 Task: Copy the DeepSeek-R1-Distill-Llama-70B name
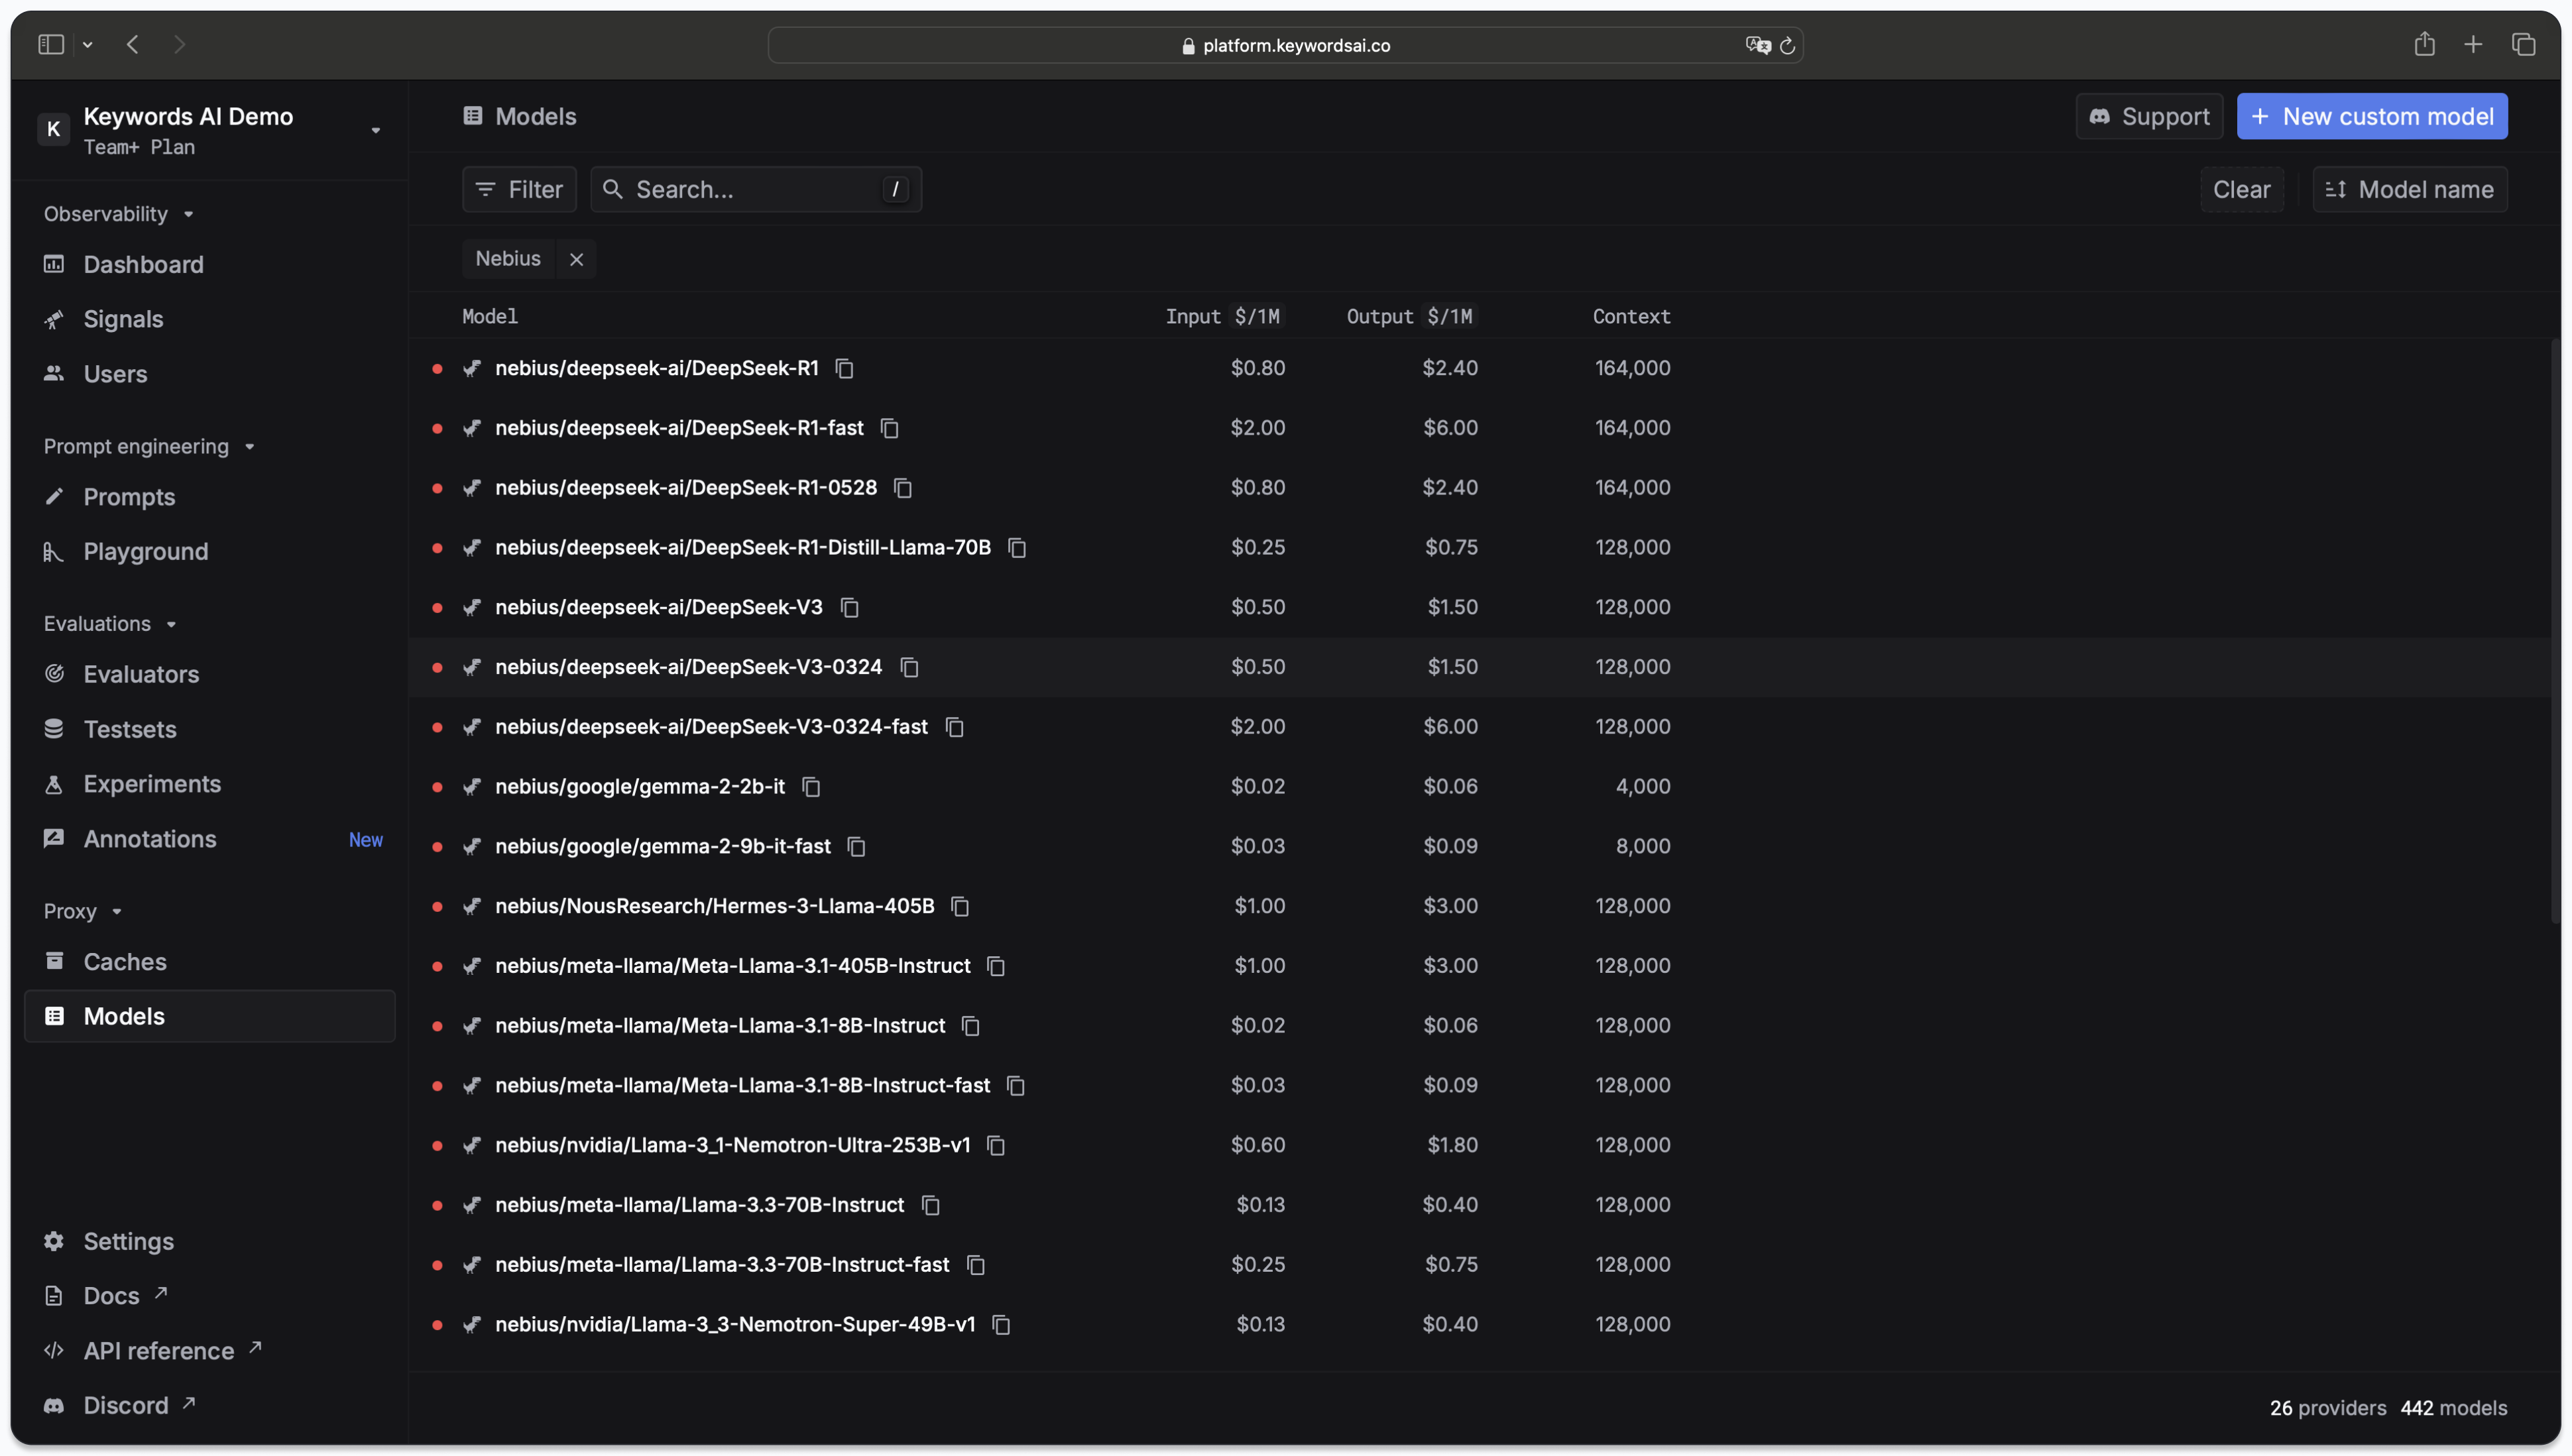[1017, 548]
